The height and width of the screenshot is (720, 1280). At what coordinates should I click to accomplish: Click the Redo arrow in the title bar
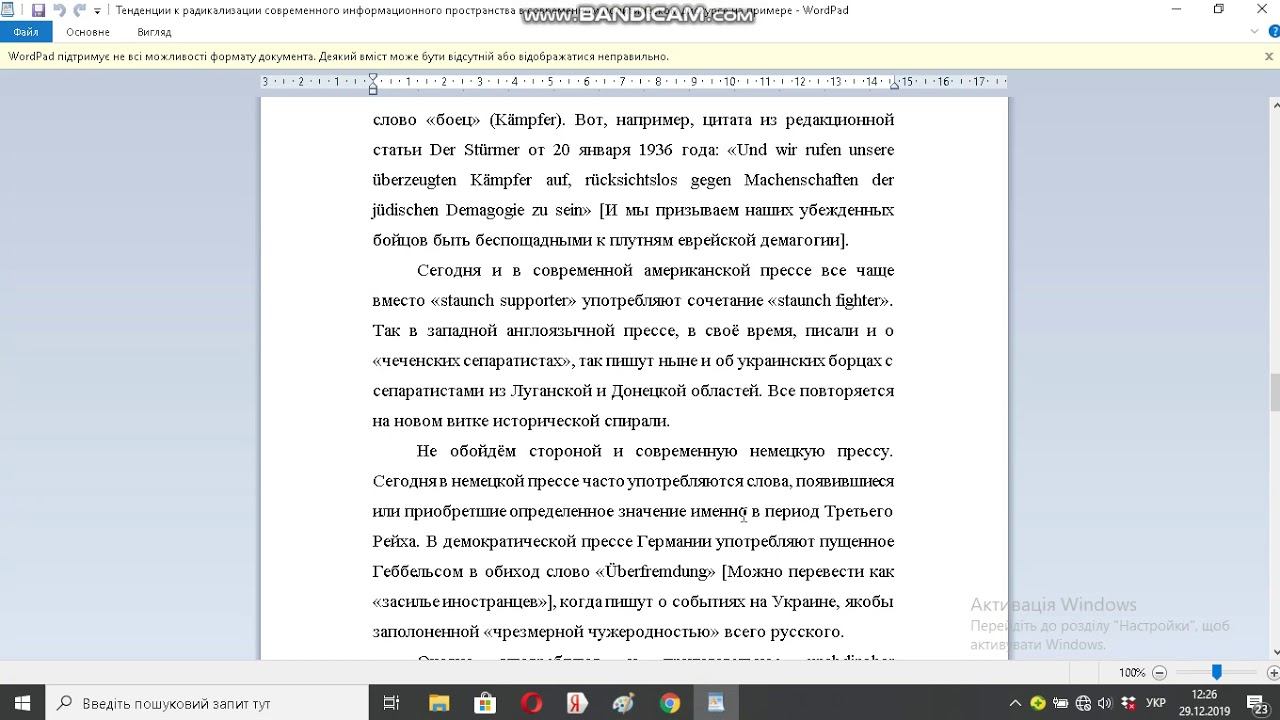pos(80,10)
